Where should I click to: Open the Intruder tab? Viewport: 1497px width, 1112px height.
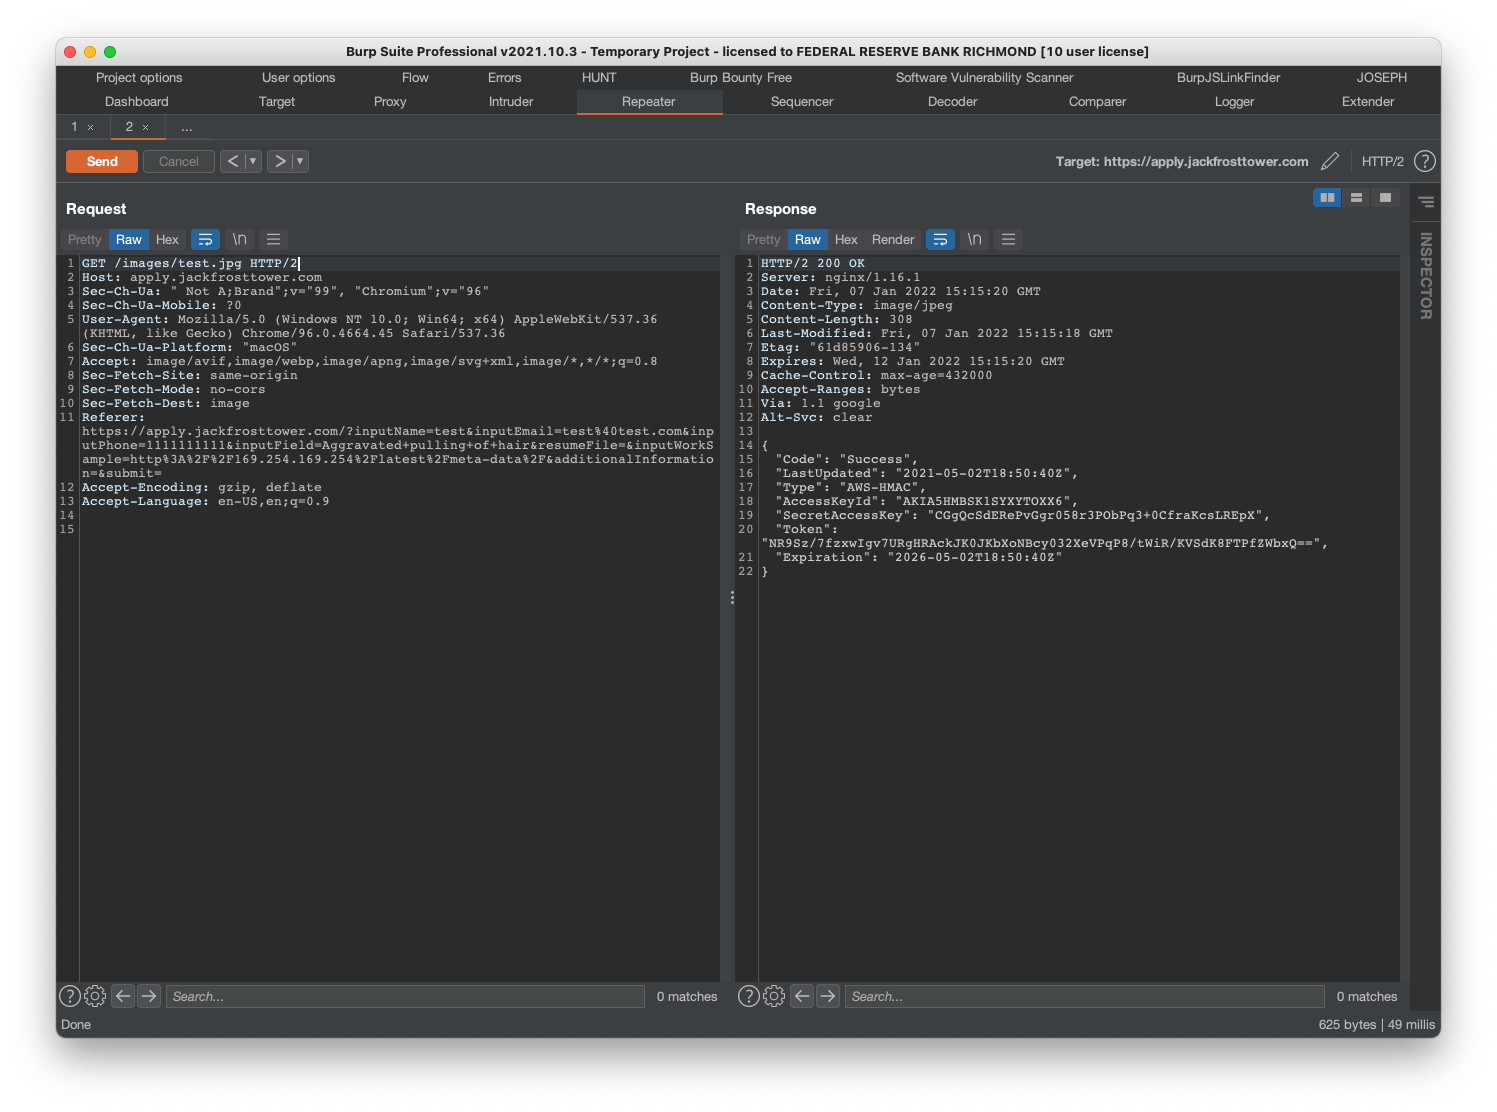[x=511, y=102]
